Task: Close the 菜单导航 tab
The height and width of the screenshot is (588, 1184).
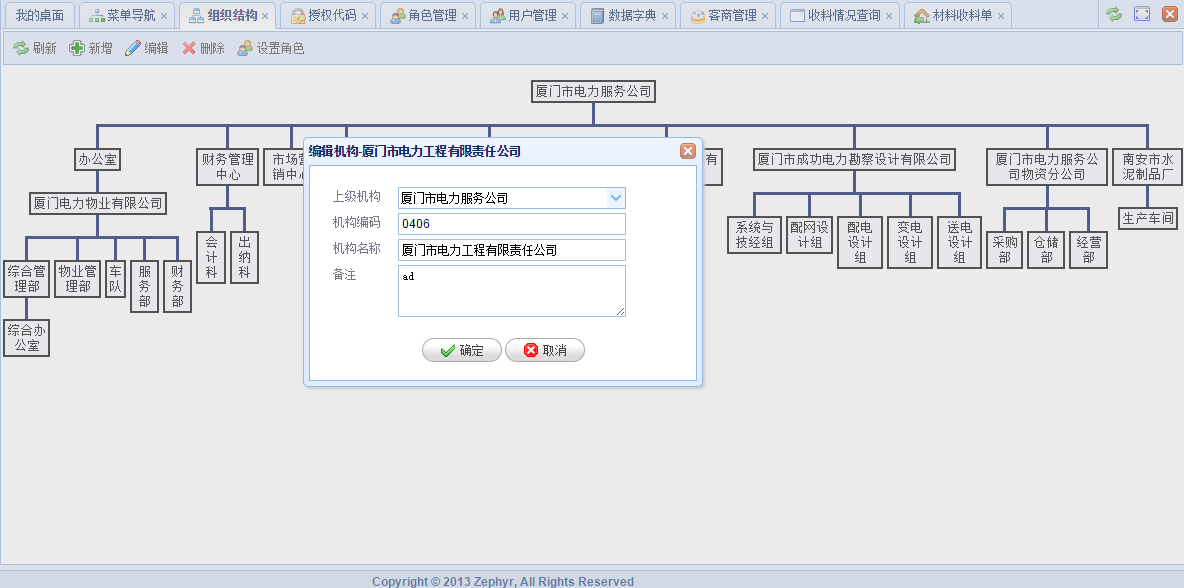Action: (x=164, y=16)
